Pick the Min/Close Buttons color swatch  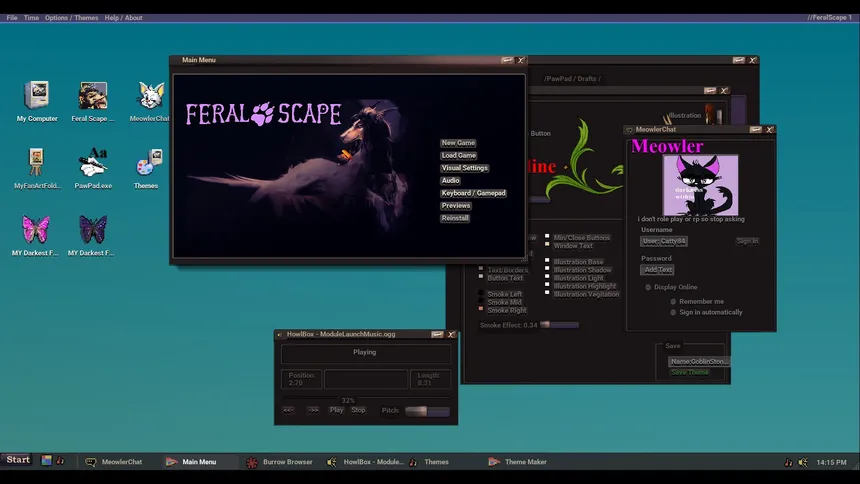tap(547, 237)
